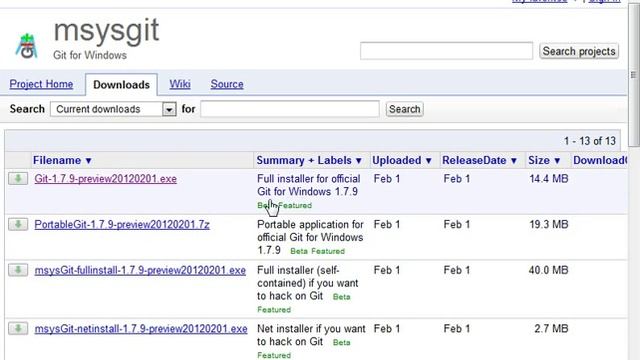Click download arrow icon for PortableGit-1.7.9-preview20120201.7z
640x360 pixels.
pyautogui.click(x=18, y=224)
